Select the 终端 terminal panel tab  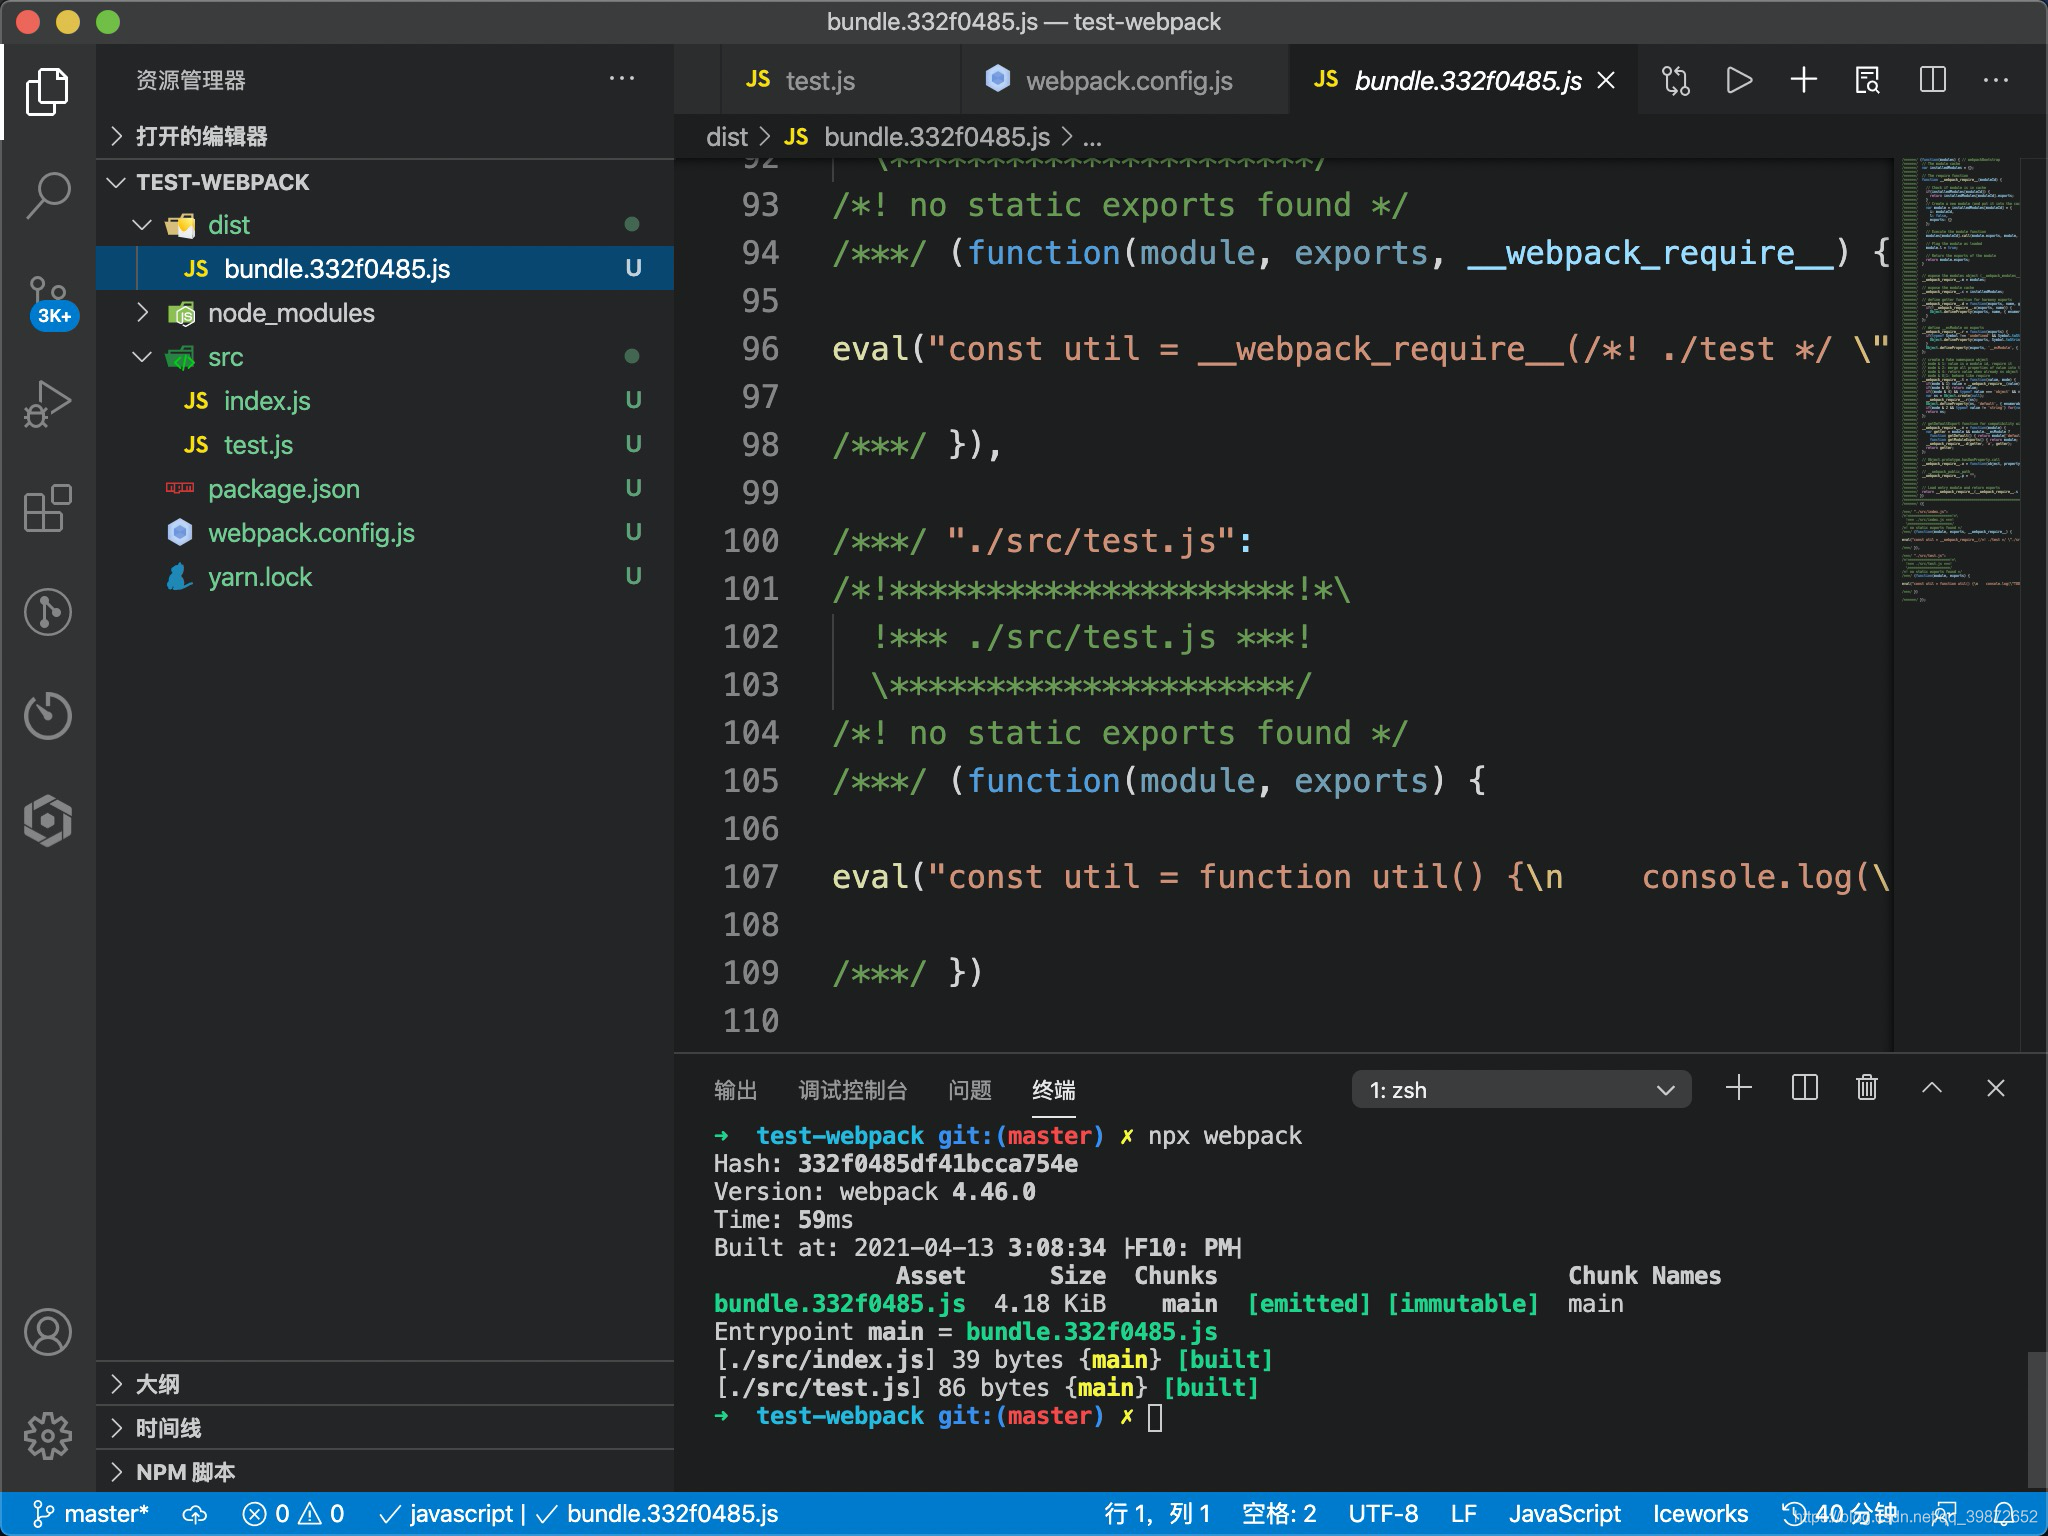[x=1054, y=1090]
